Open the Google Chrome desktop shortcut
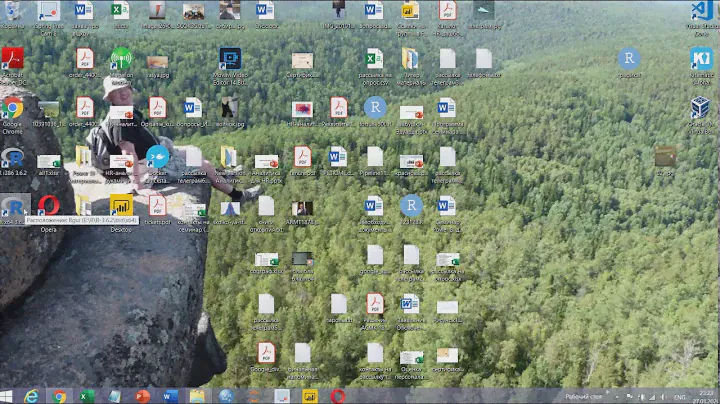Image resolution: width=720 pixels, height=404 pixels. click(12, 108)
